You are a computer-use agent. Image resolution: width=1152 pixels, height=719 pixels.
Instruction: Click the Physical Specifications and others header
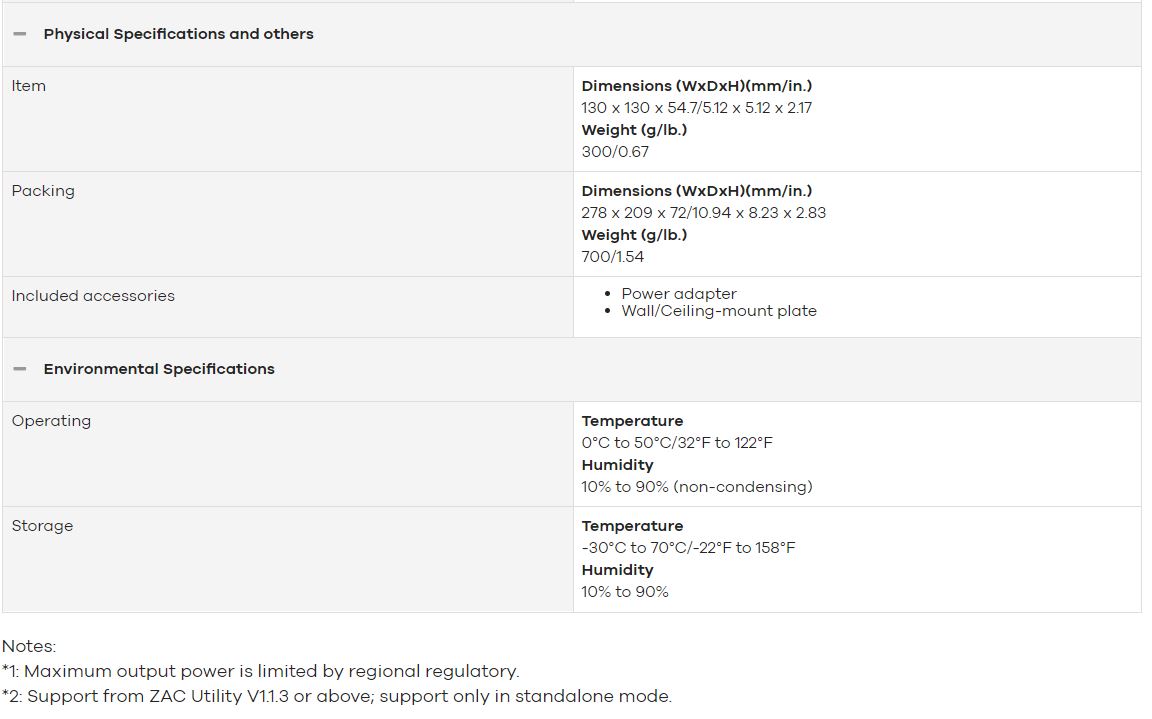click(179, 35)
